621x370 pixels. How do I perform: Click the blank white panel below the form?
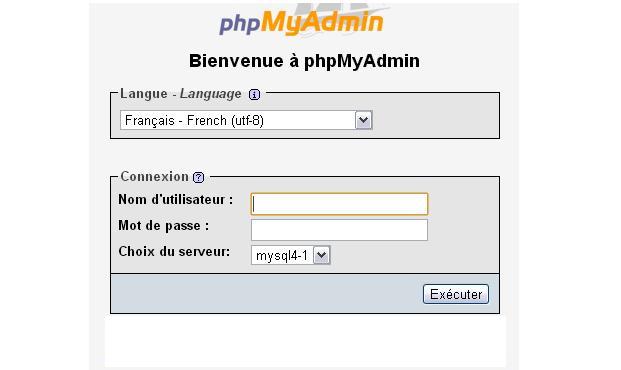point(305,341)
